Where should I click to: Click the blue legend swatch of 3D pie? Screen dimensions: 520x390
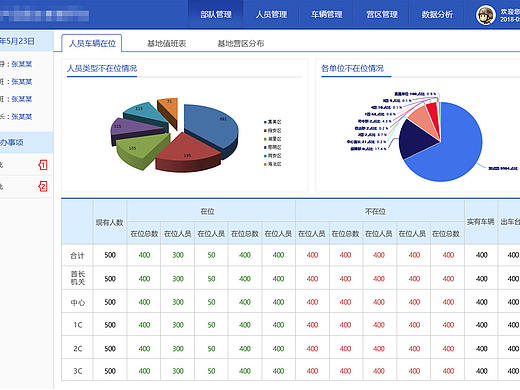(265, 122)
